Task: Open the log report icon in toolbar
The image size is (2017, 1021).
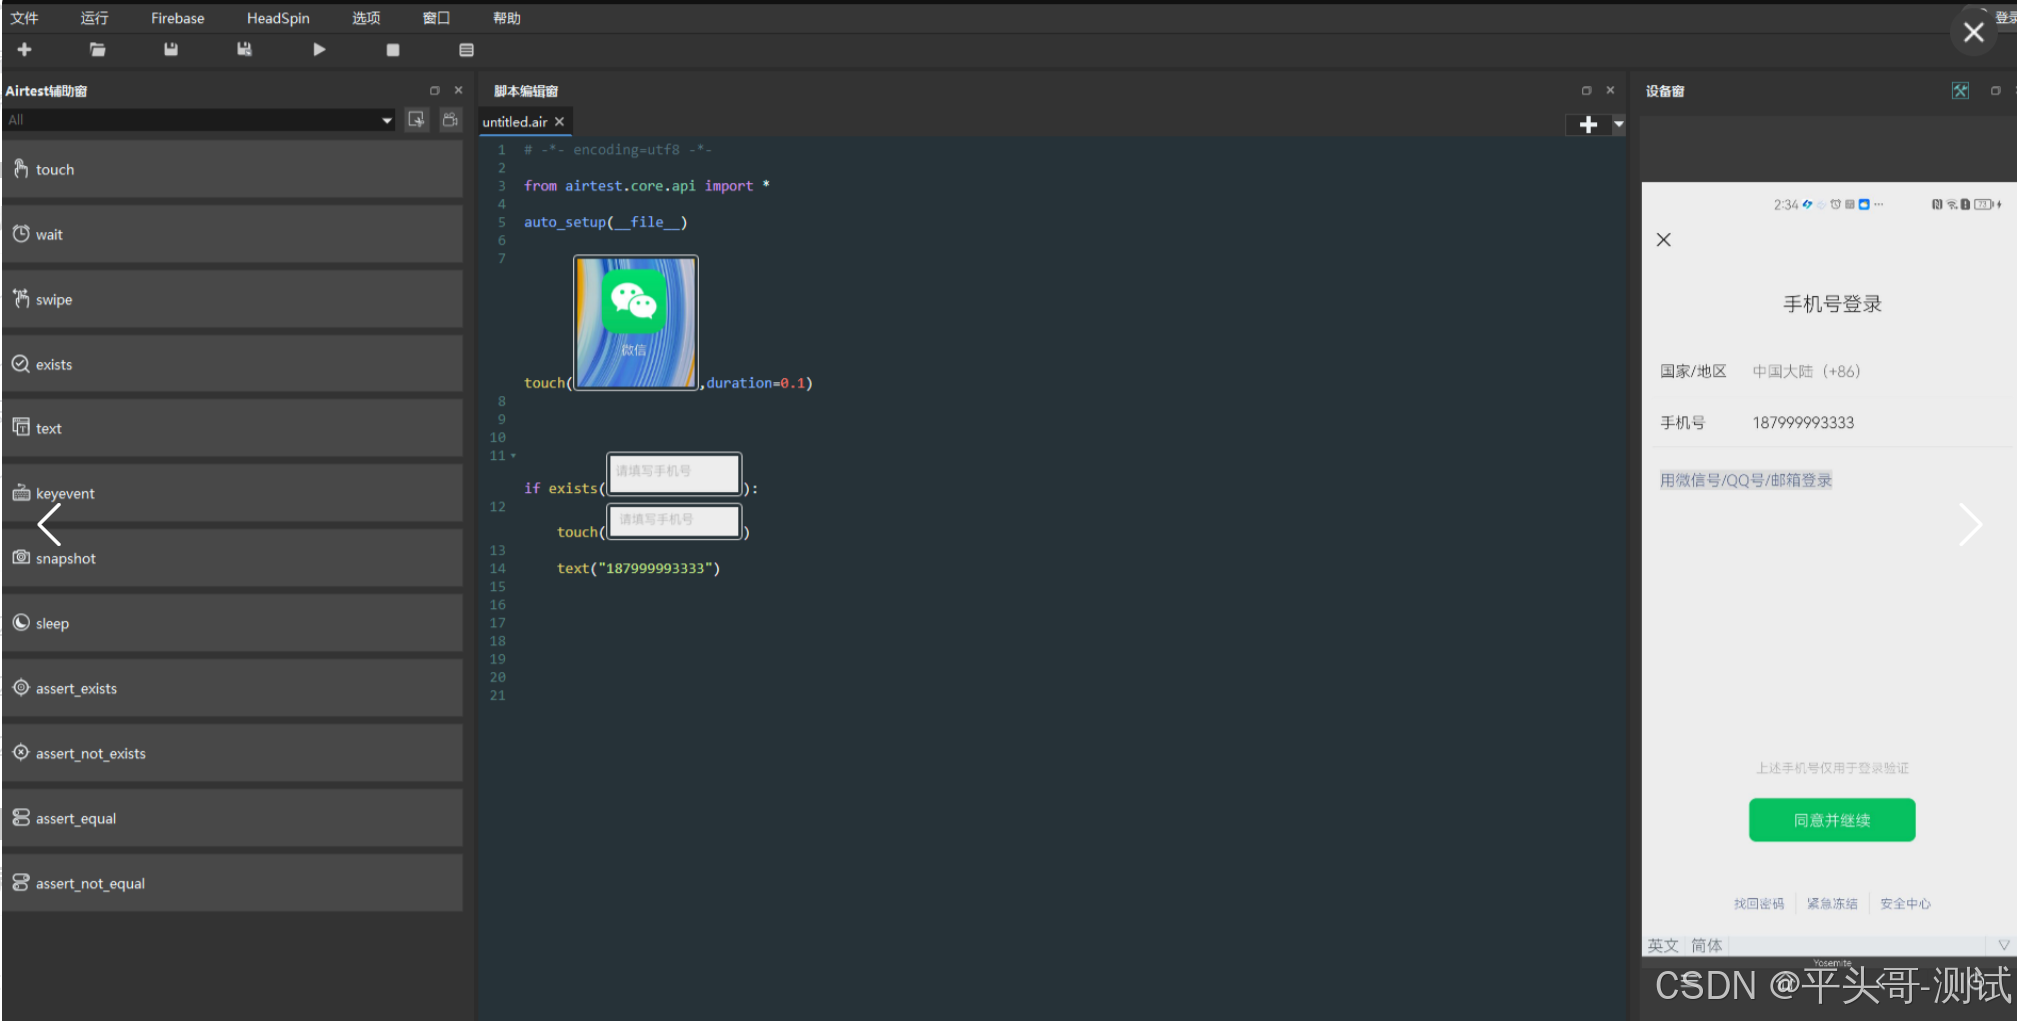Action: (x=466, y=50)
